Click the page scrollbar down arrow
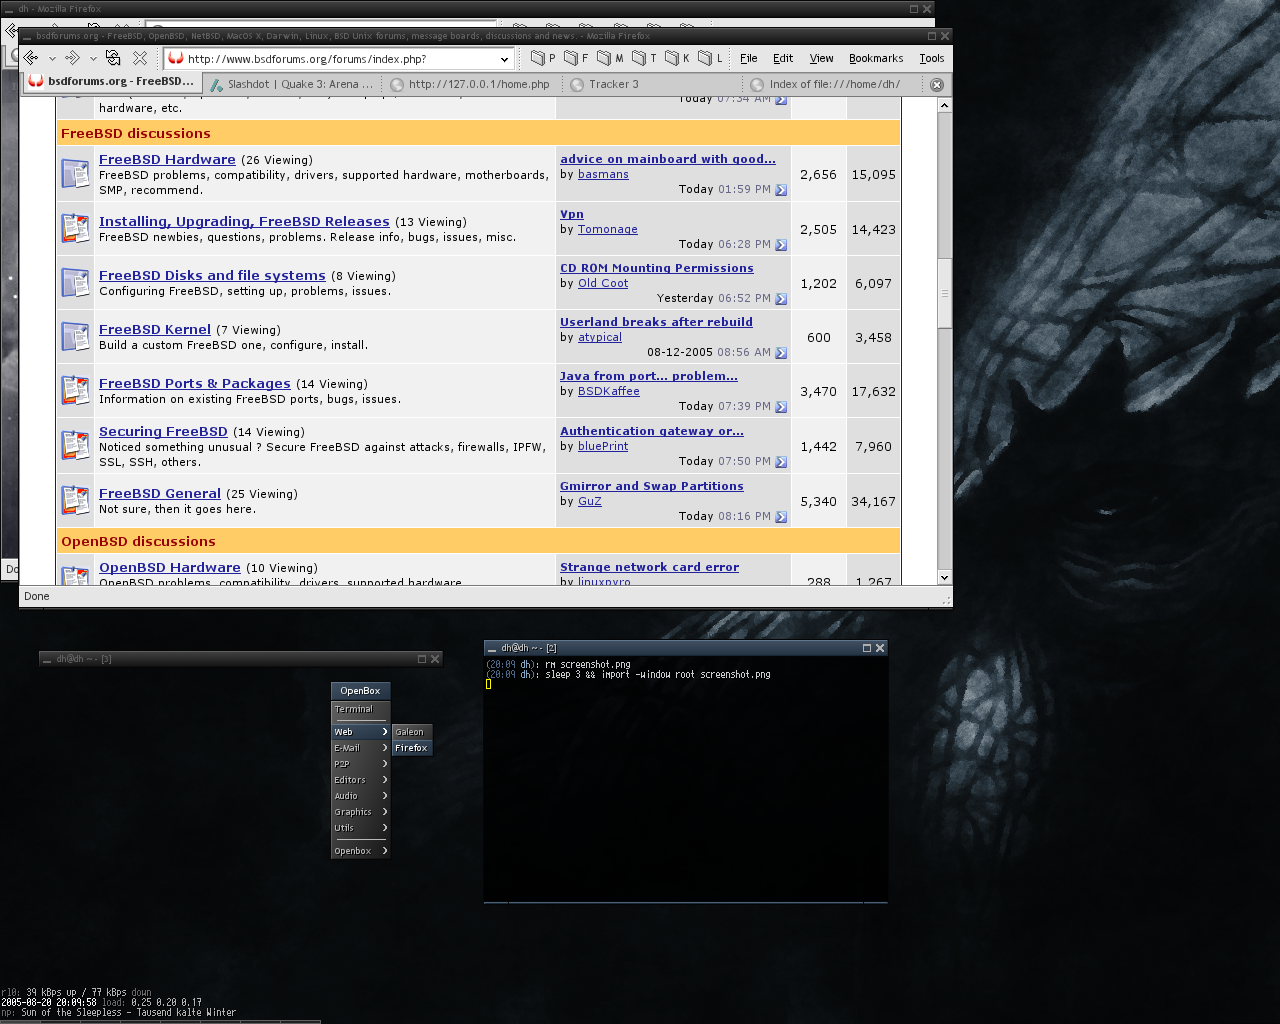The width and height of the screenshot is (1280, 1024). pyautogui.click(x=944, y=577)
